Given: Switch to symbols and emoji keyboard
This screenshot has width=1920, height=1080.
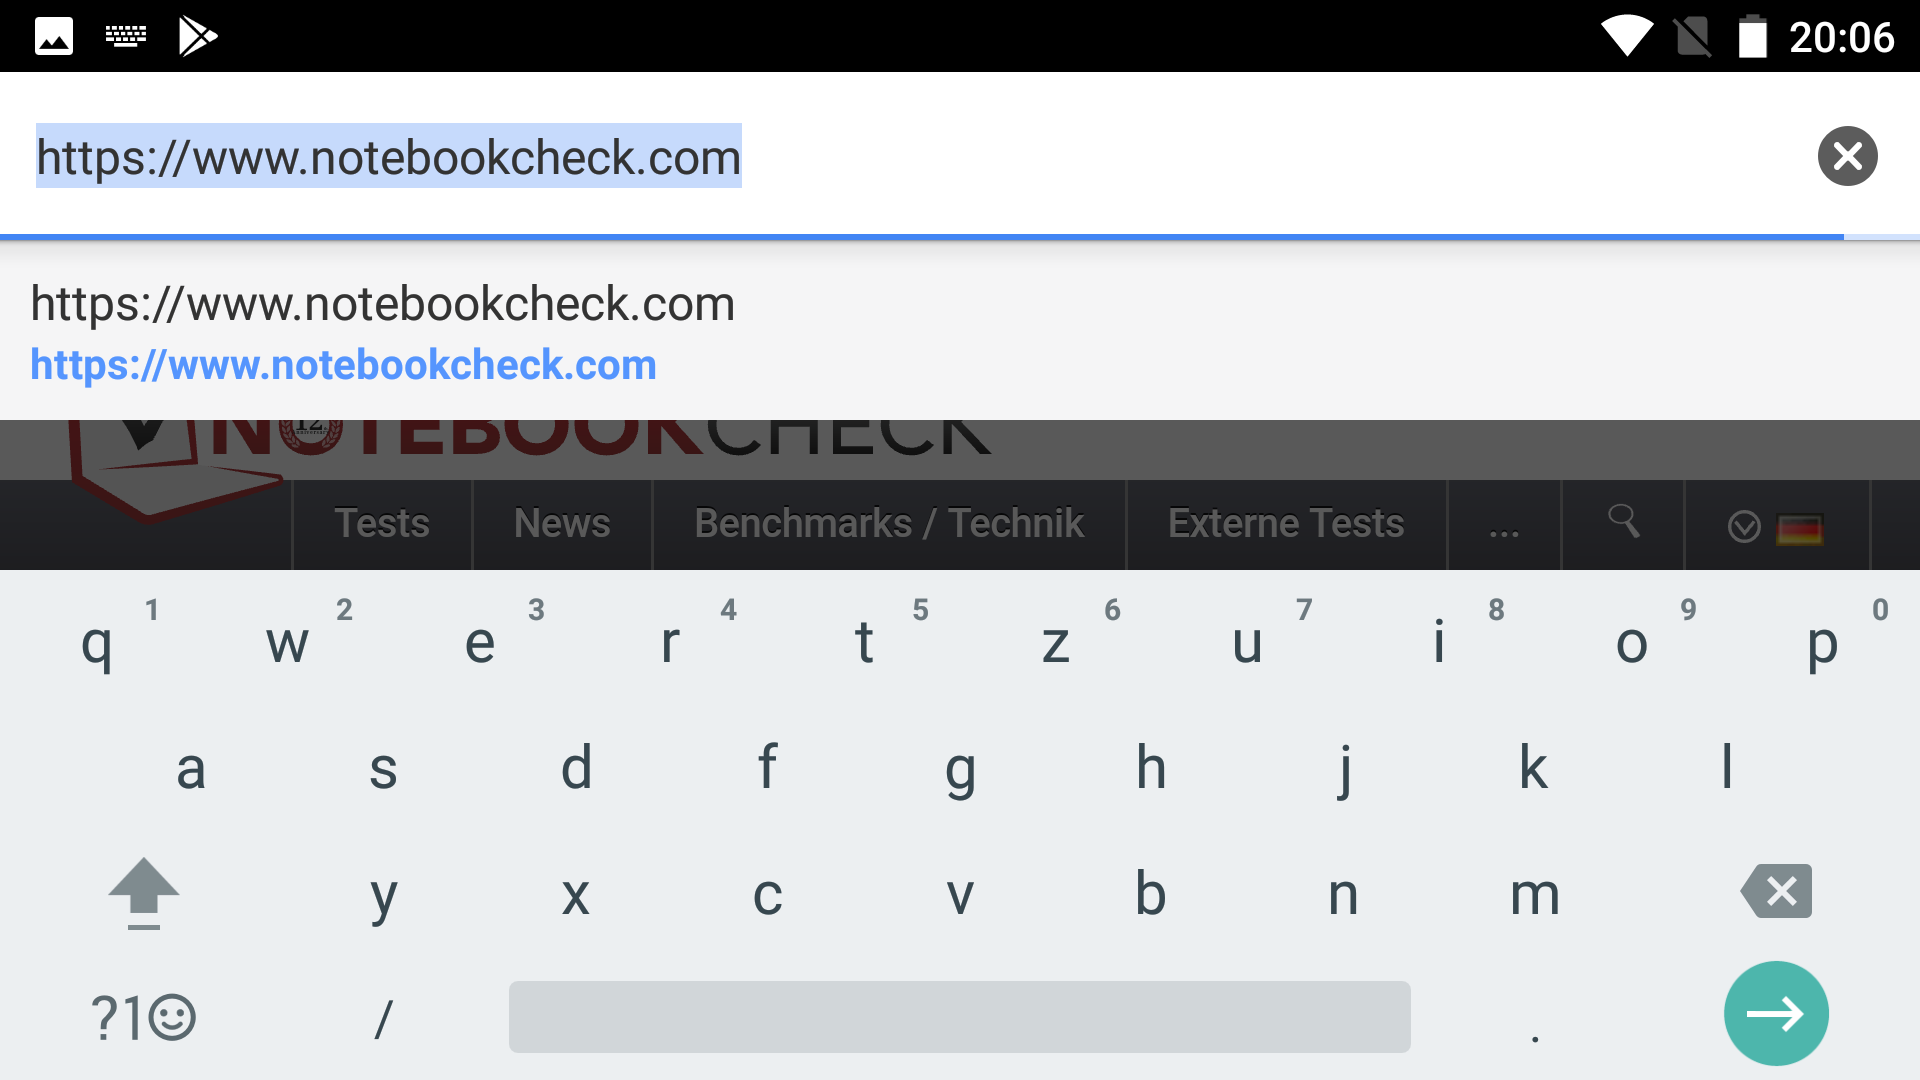Looking at the screenshot, I should point(143,1018).
